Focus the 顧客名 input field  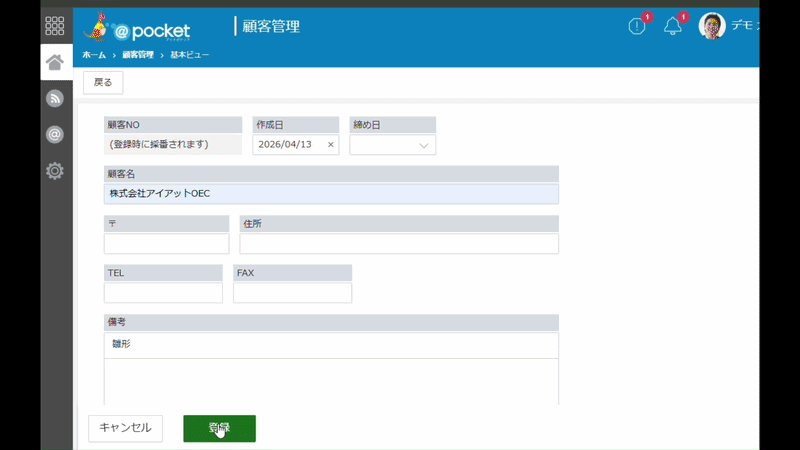click(x=331, y=194)
